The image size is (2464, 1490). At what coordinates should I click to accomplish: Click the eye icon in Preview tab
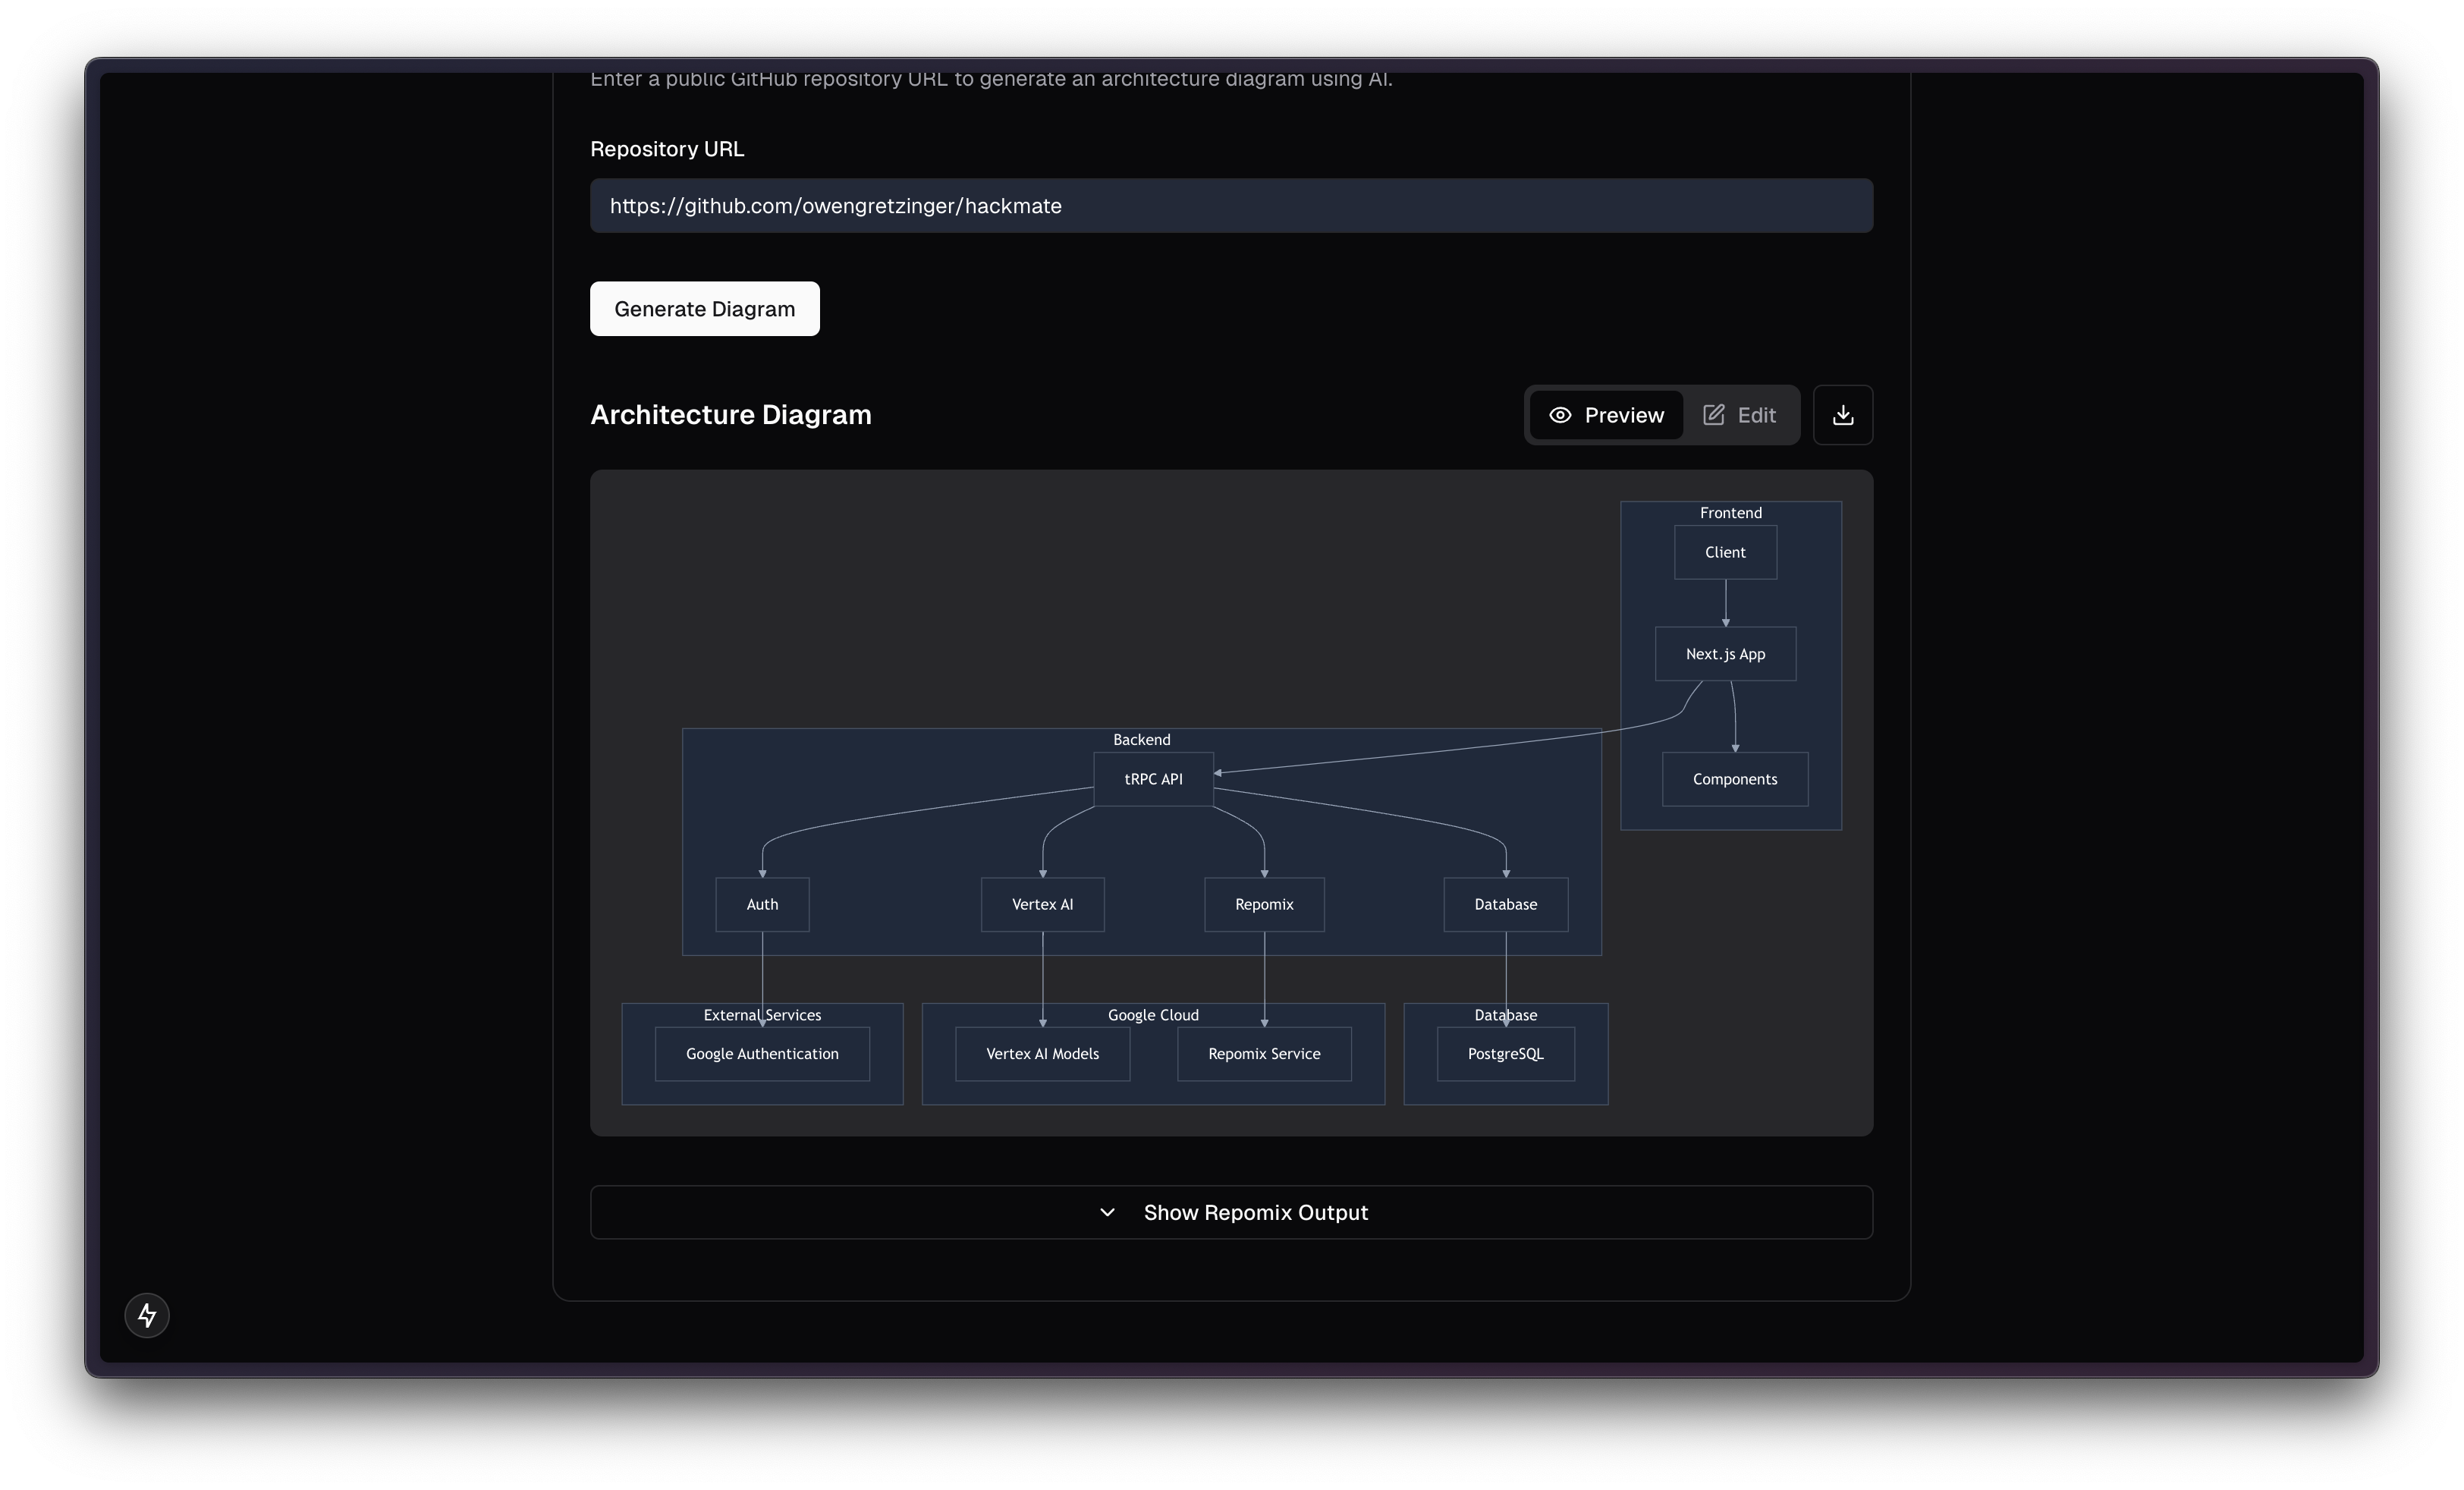(1559, 415)
